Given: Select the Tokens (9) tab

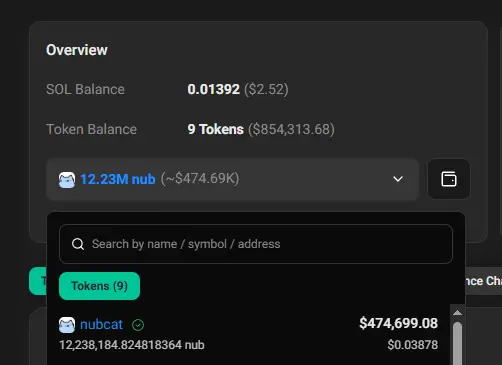Looking at the screenshot, I should (x=99, y=286).
